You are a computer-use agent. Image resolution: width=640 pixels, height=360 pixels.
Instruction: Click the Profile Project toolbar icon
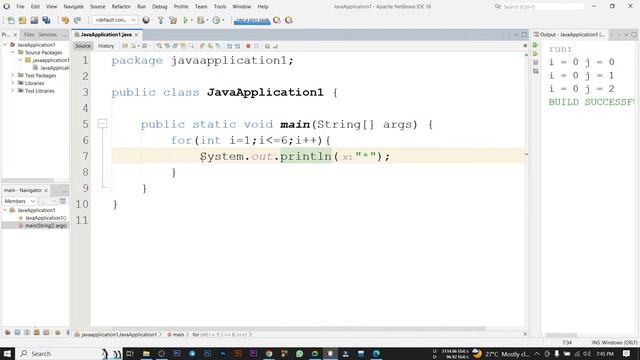pos(216,20)
